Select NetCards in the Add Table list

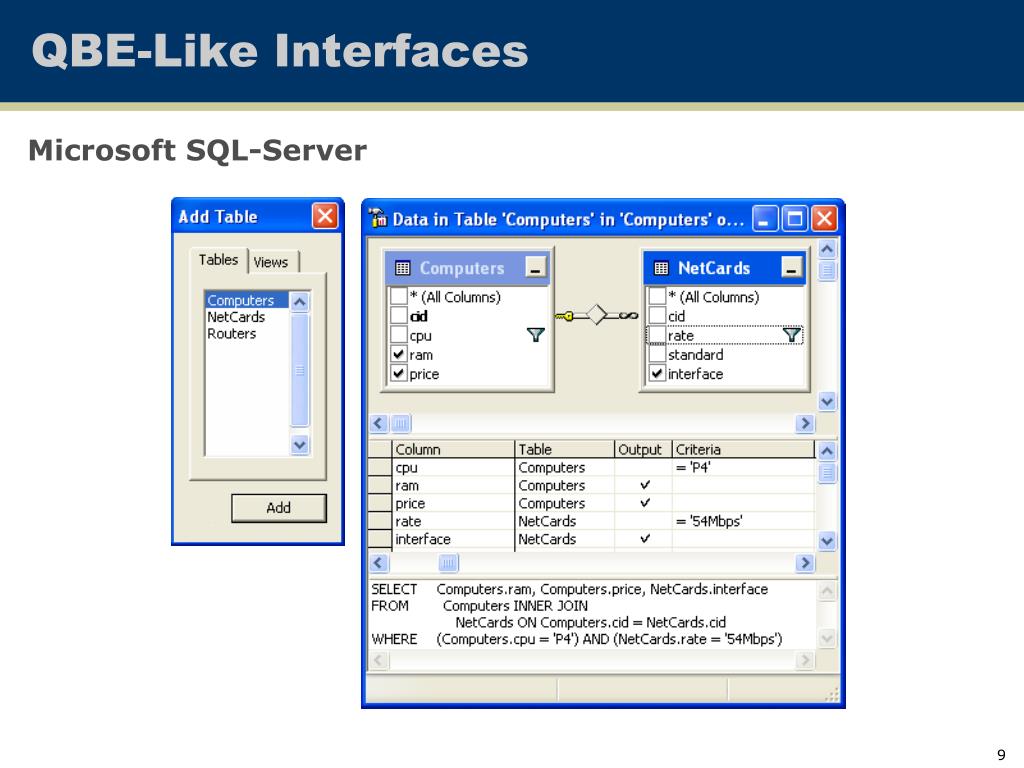click(236, 317)
